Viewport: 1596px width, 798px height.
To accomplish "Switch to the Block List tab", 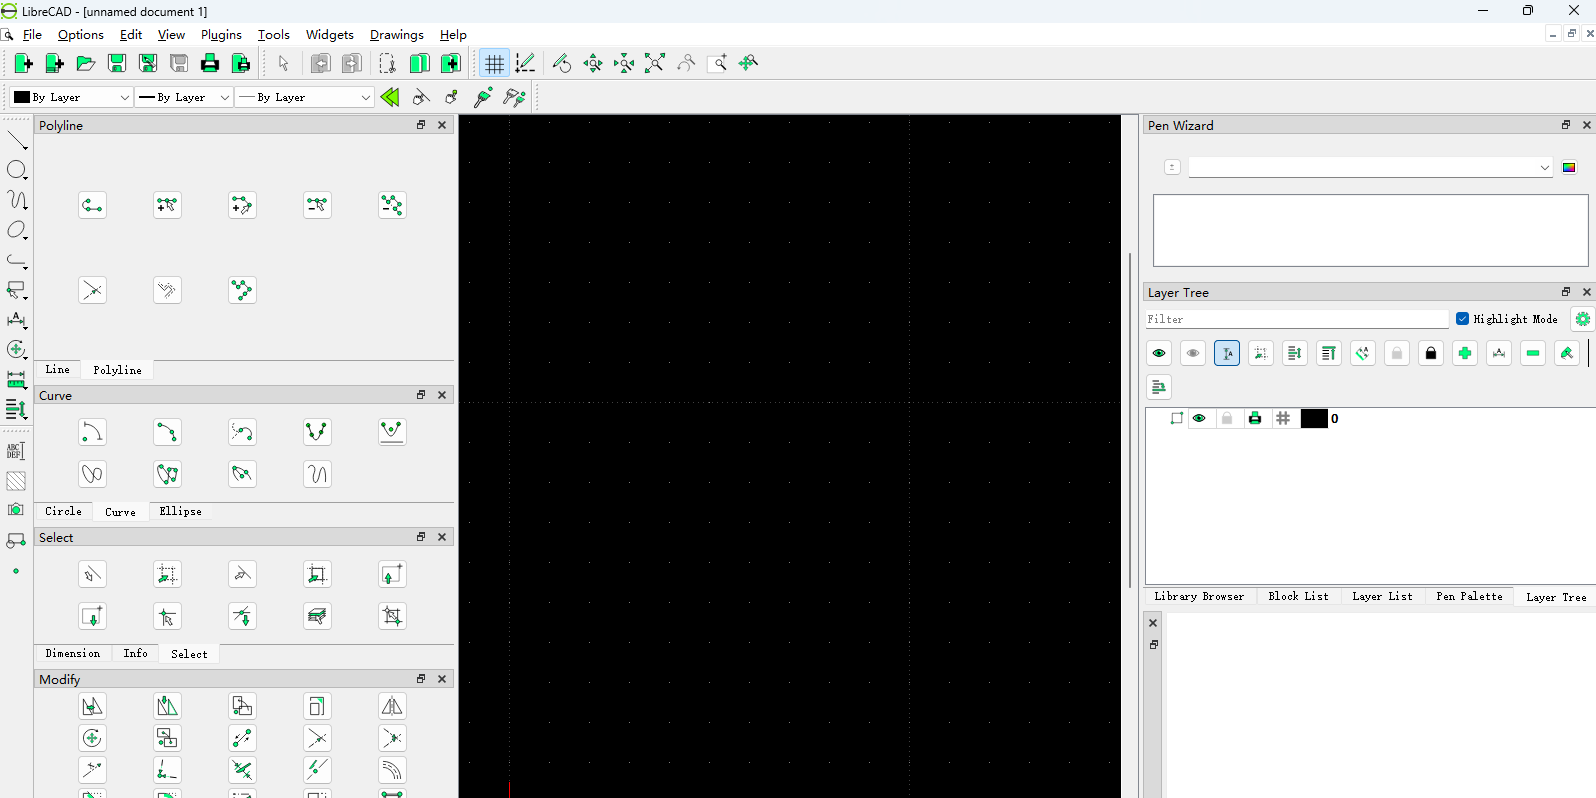I will tap(1298, 596).
